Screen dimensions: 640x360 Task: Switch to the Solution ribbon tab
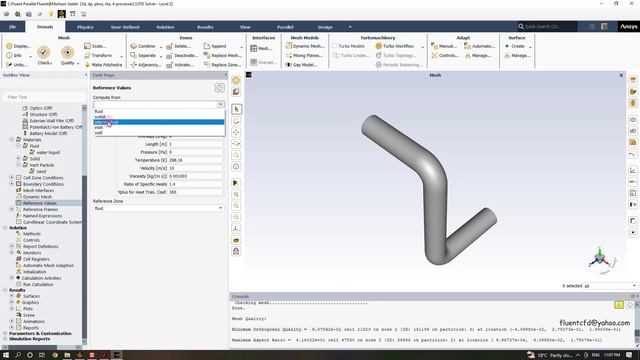pyautogui.click(x=165, y=27)
